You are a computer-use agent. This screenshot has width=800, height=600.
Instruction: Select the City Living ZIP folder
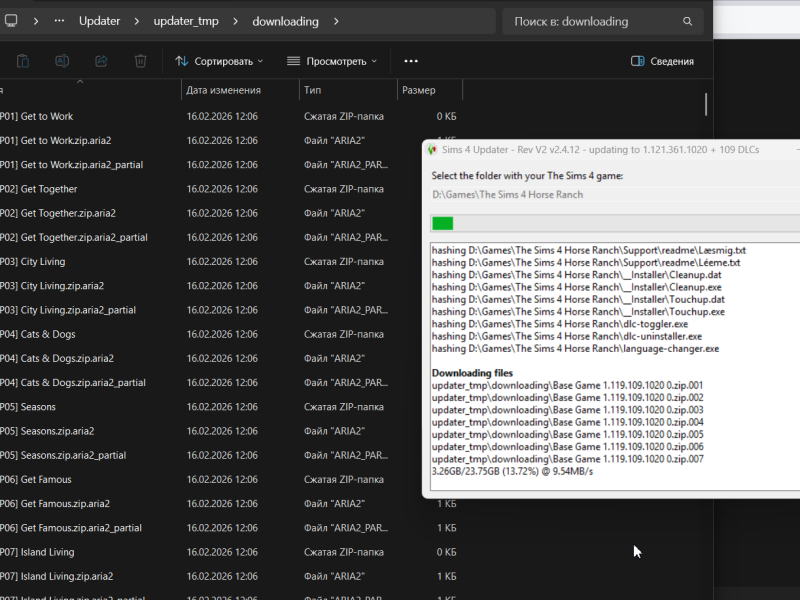(43, 262)
